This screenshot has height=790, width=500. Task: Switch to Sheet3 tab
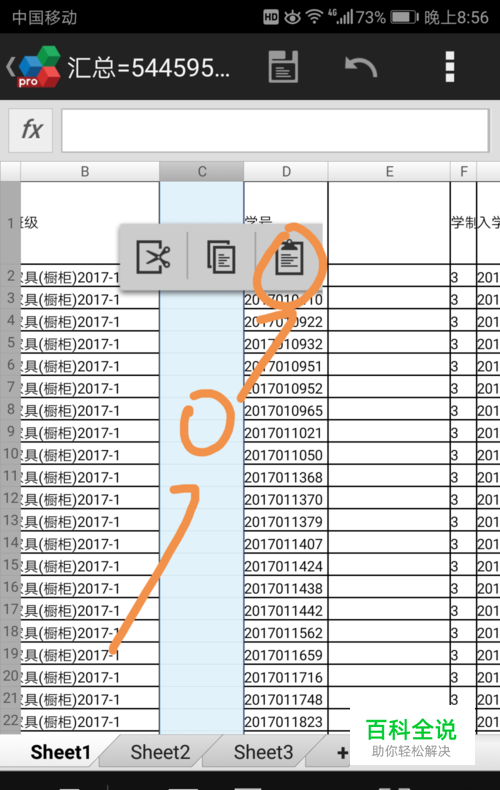click(x=263, y=752)
